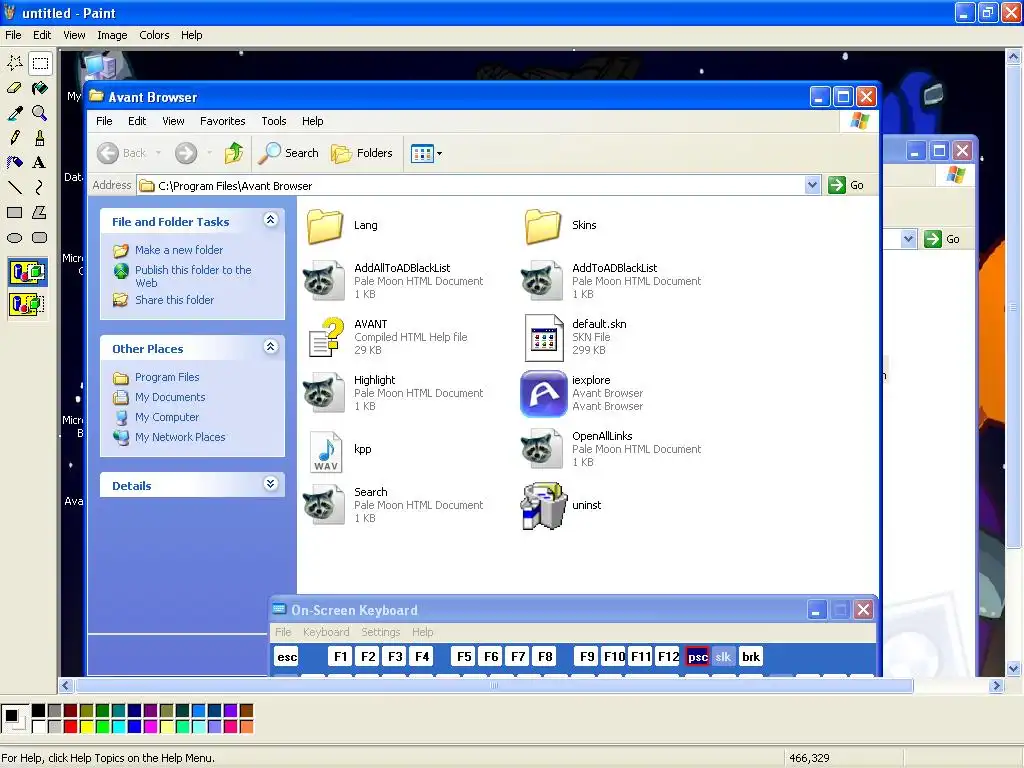Collapse the Other Places panel
1024x768 pixels.
coord(270,347)
